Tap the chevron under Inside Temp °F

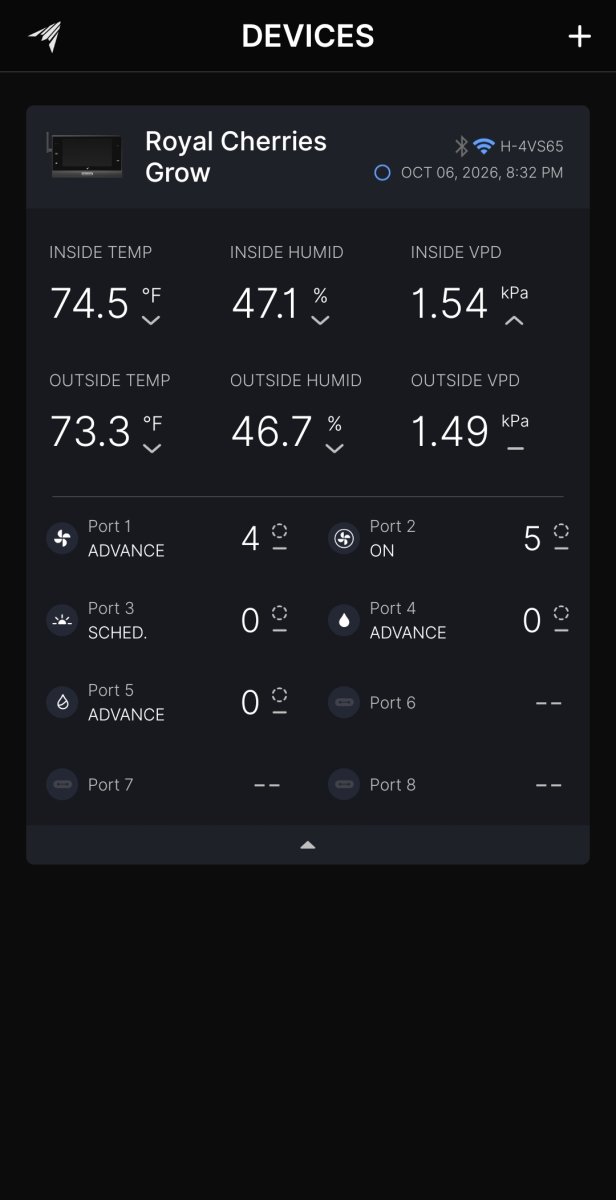151,321
